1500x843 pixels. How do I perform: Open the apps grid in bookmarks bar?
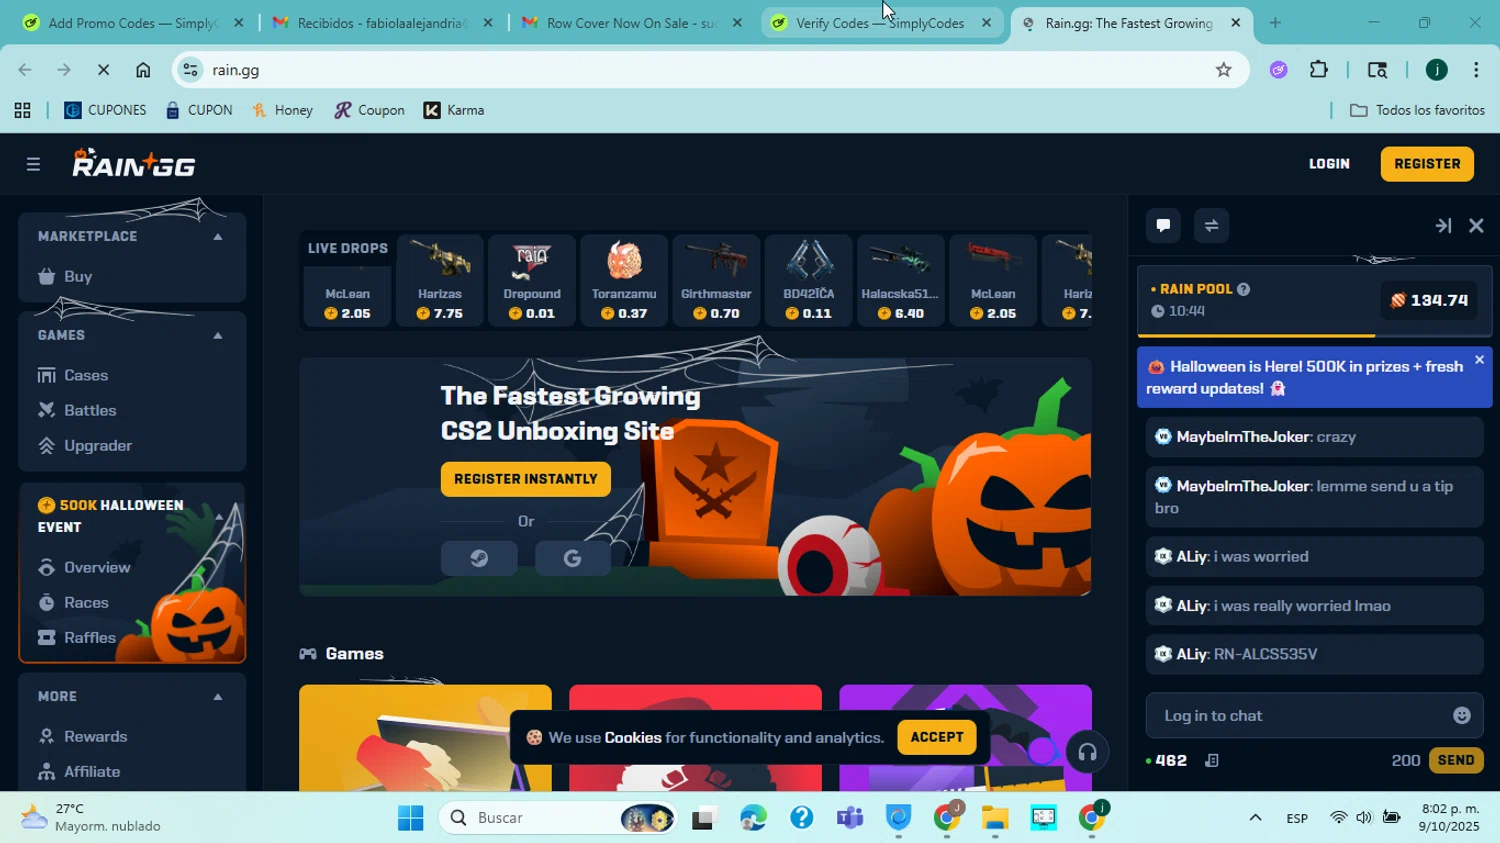[x=22, y=111]
